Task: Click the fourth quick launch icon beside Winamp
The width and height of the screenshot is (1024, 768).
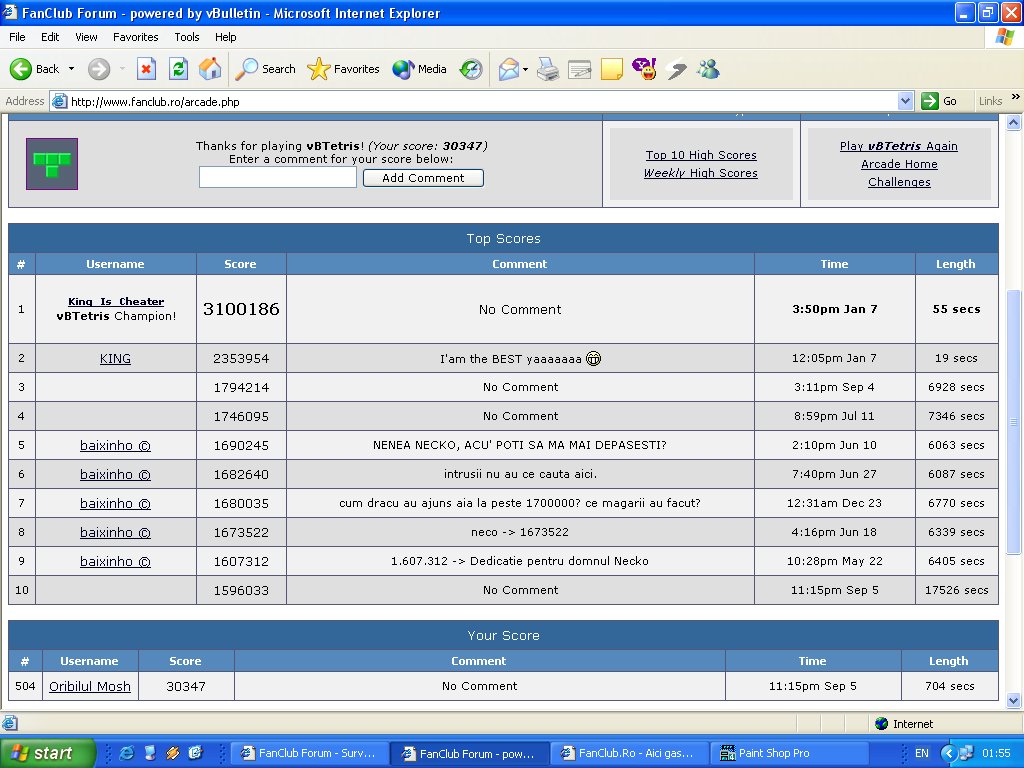Action: pos(195,753)
